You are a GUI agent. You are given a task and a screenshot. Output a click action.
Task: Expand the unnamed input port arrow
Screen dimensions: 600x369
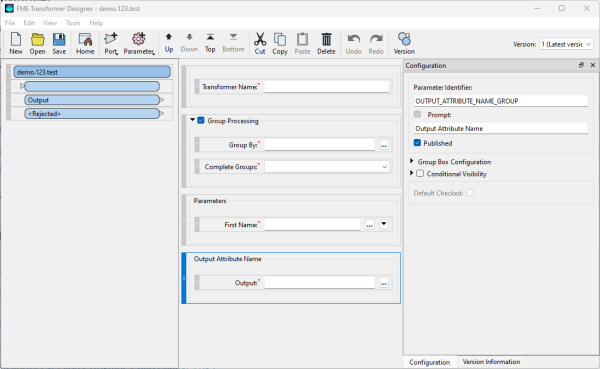(x=22, y=86)
